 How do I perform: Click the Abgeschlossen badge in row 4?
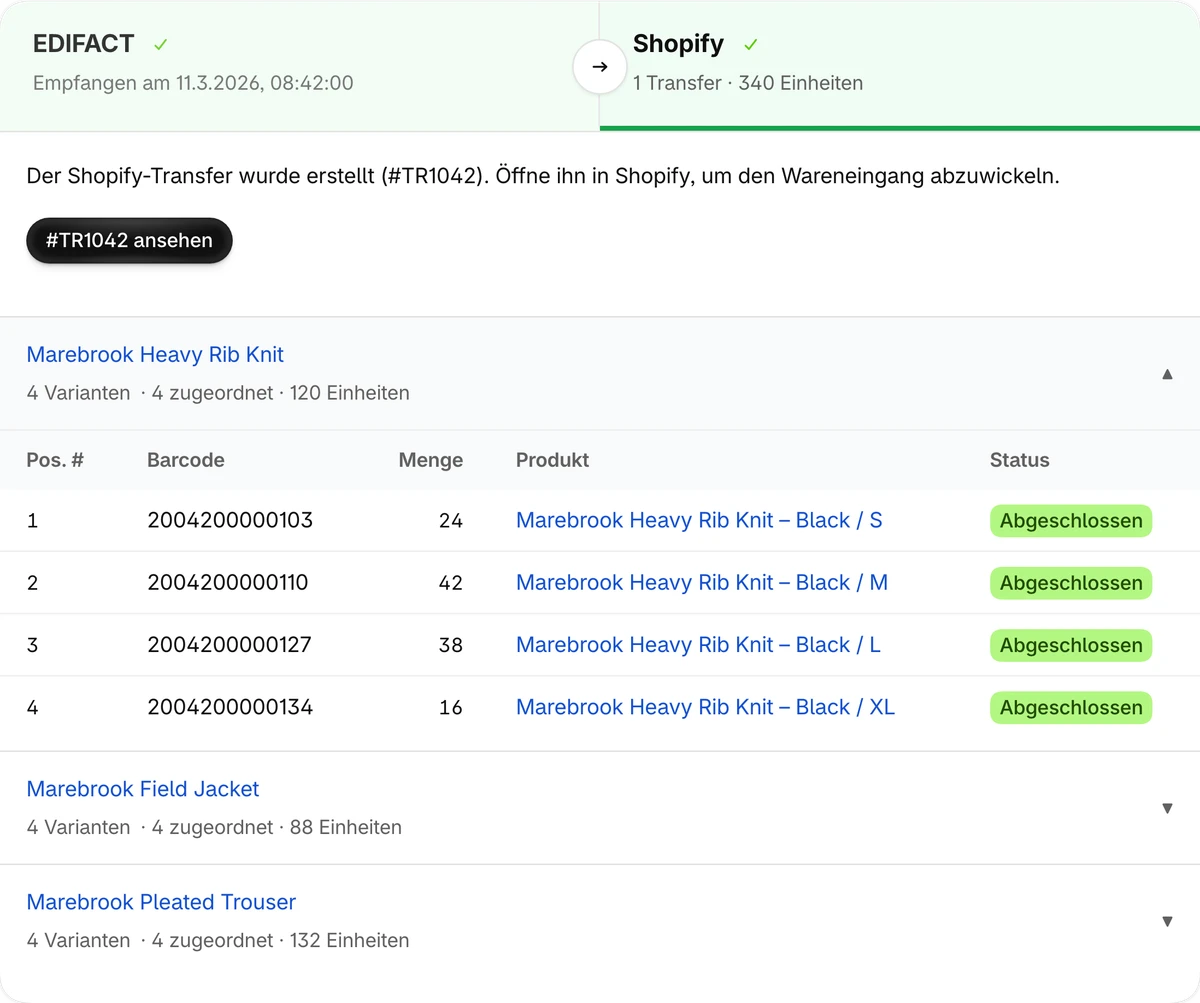[1071, 708]
